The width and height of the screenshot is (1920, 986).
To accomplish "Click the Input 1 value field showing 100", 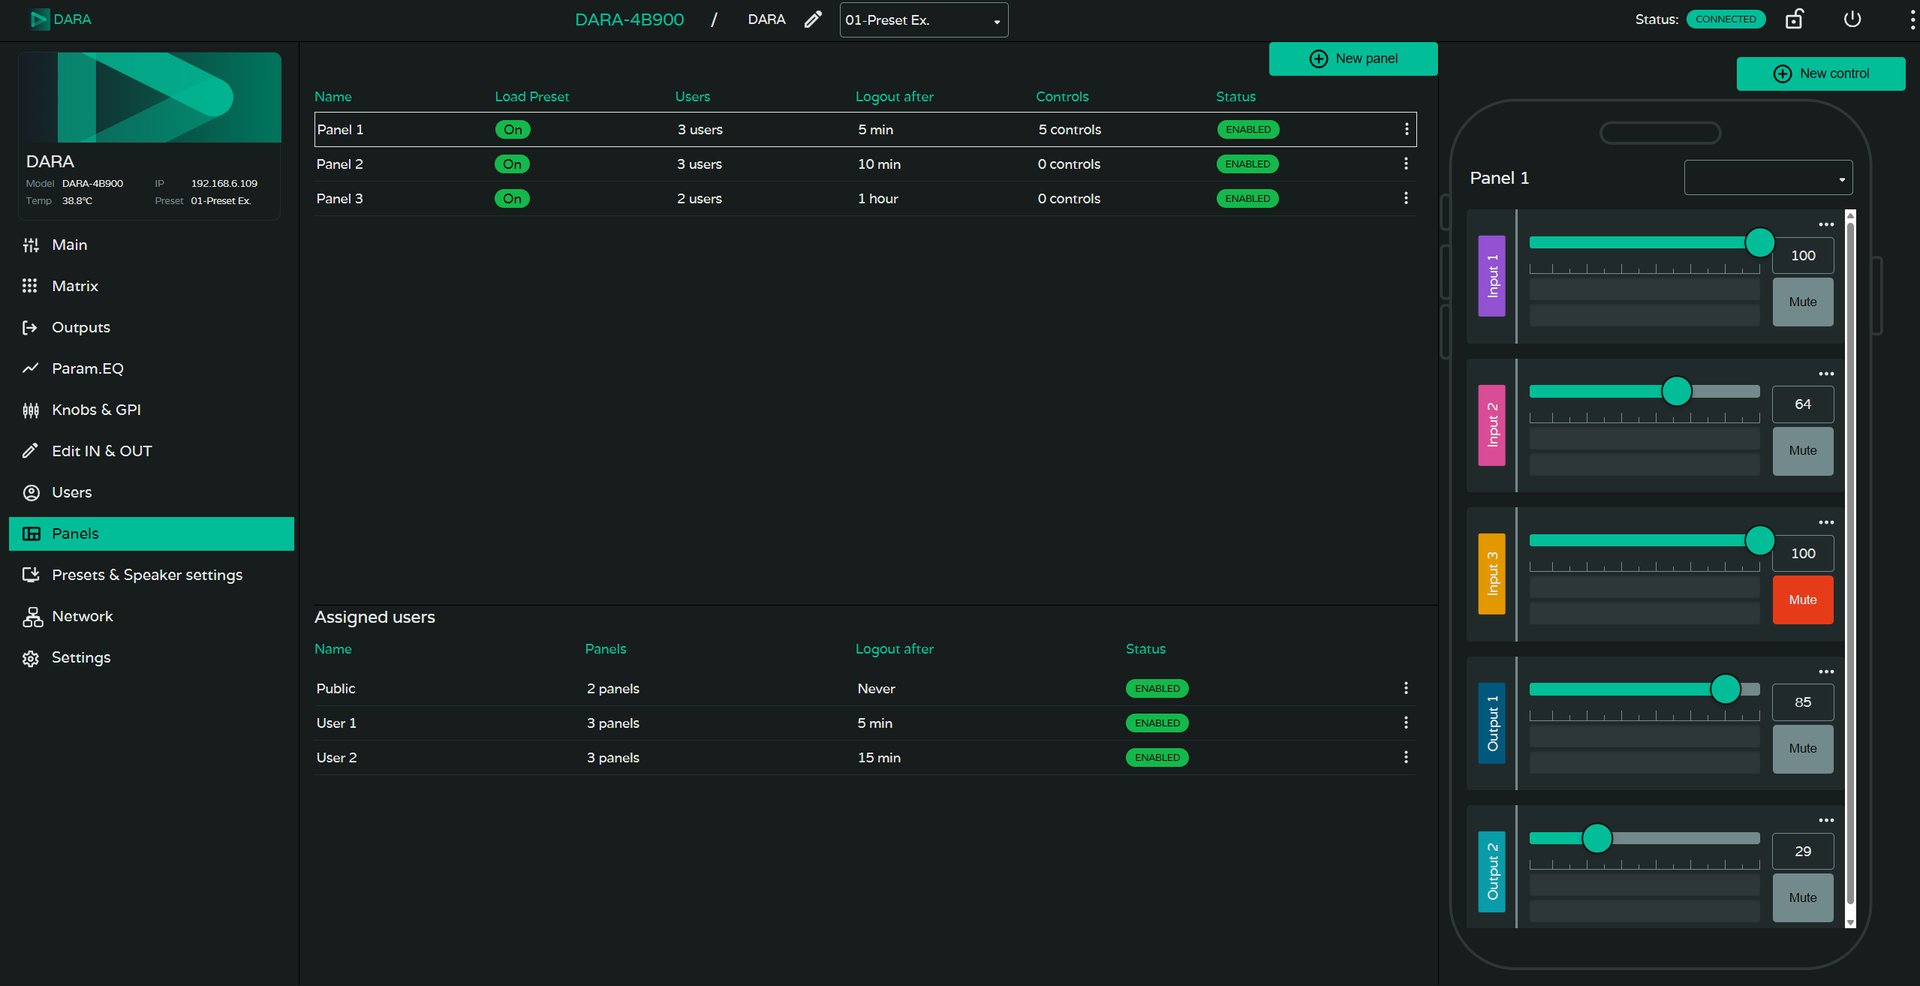I will click(x=1803, y=256).
